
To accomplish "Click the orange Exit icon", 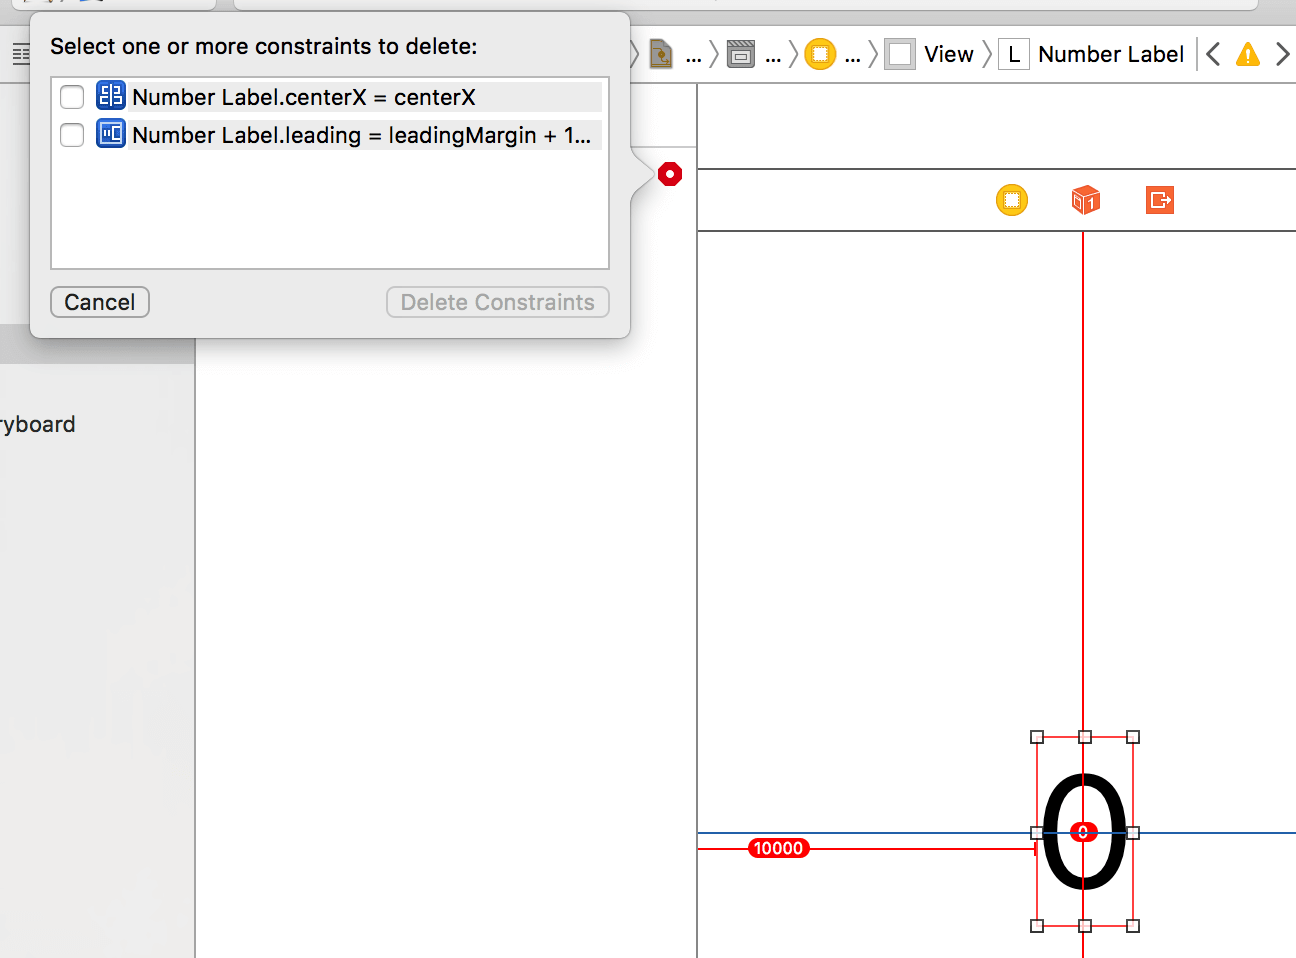I will 1160,200.
